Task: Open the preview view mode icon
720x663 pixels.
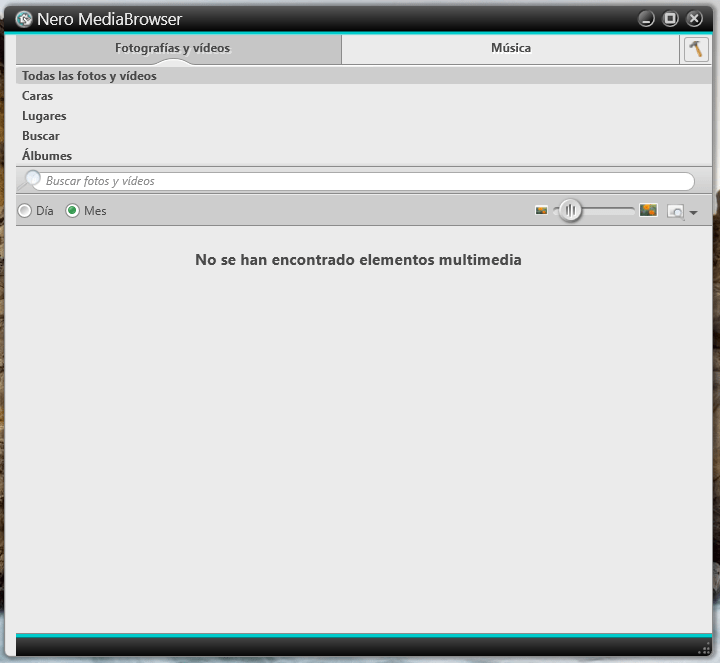Action: coord(675,212)
